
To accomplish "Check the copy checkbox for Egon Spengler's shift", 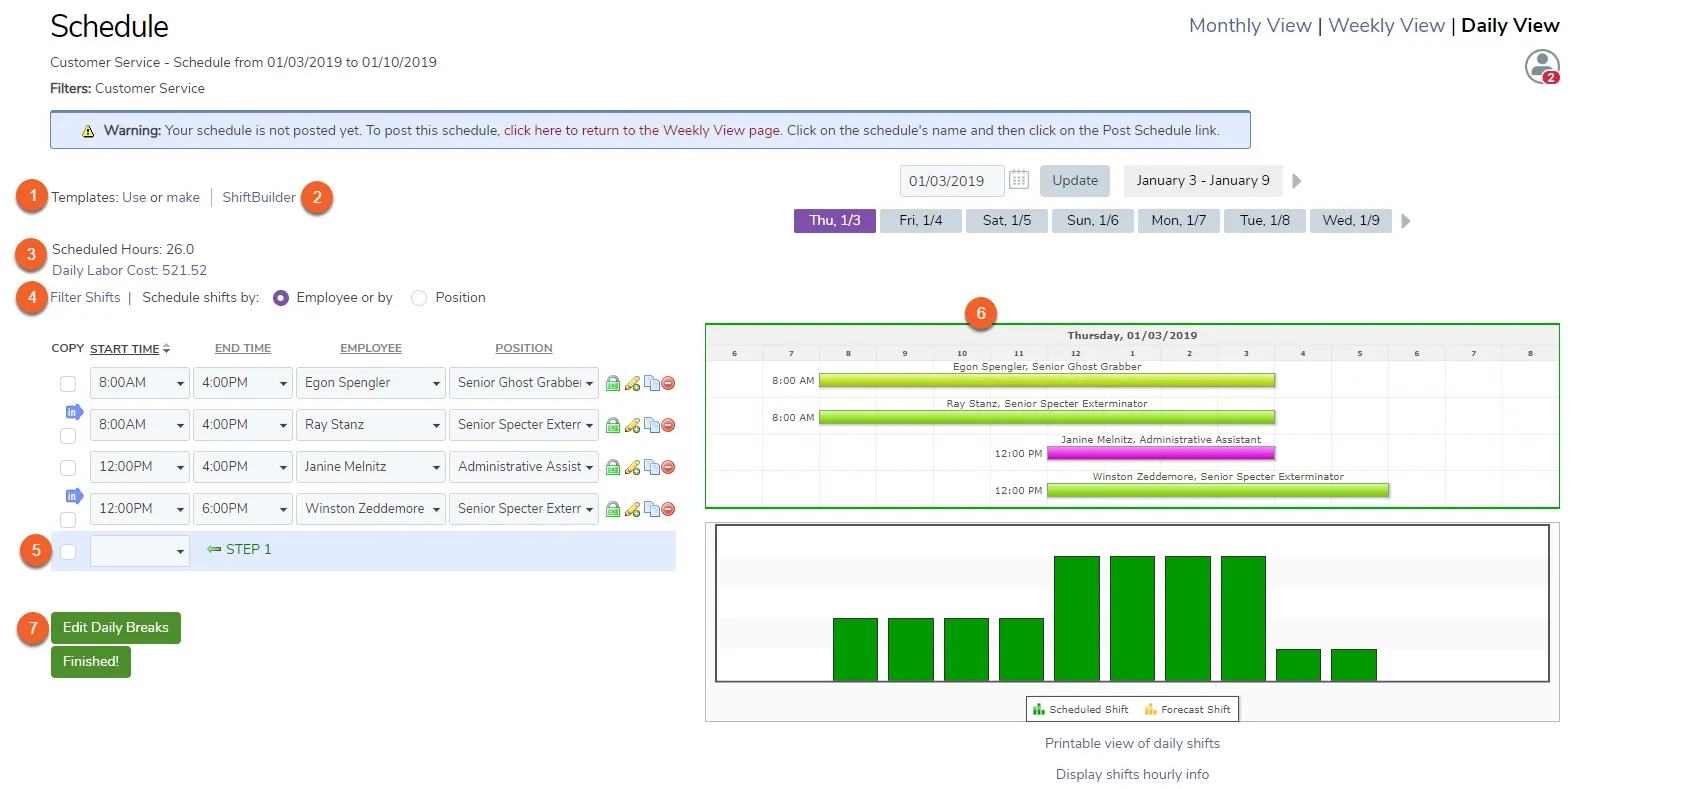I will 68,384.
